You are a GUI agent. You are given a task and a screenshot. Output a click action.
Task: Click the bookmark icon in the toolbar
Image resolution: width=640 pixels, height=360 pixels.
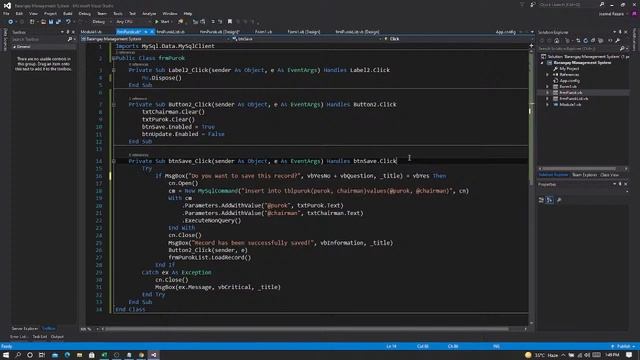pyautogui.click(x=230, y=21)
